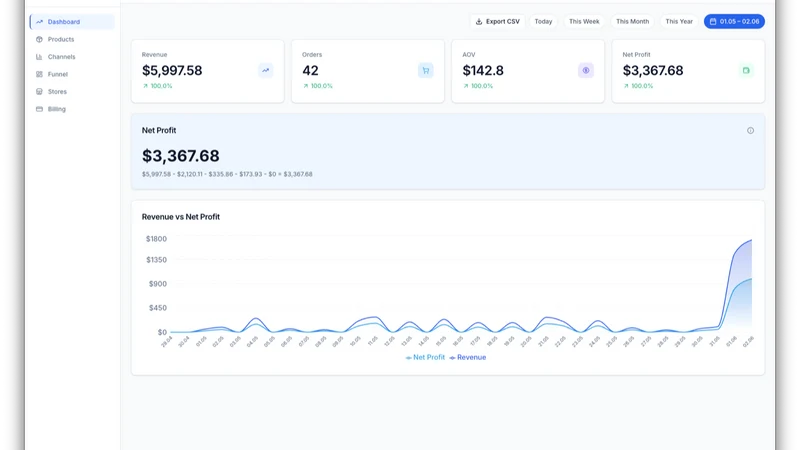Filter by Today
This screenshot has height=450, width=800.
pos(543,21)
